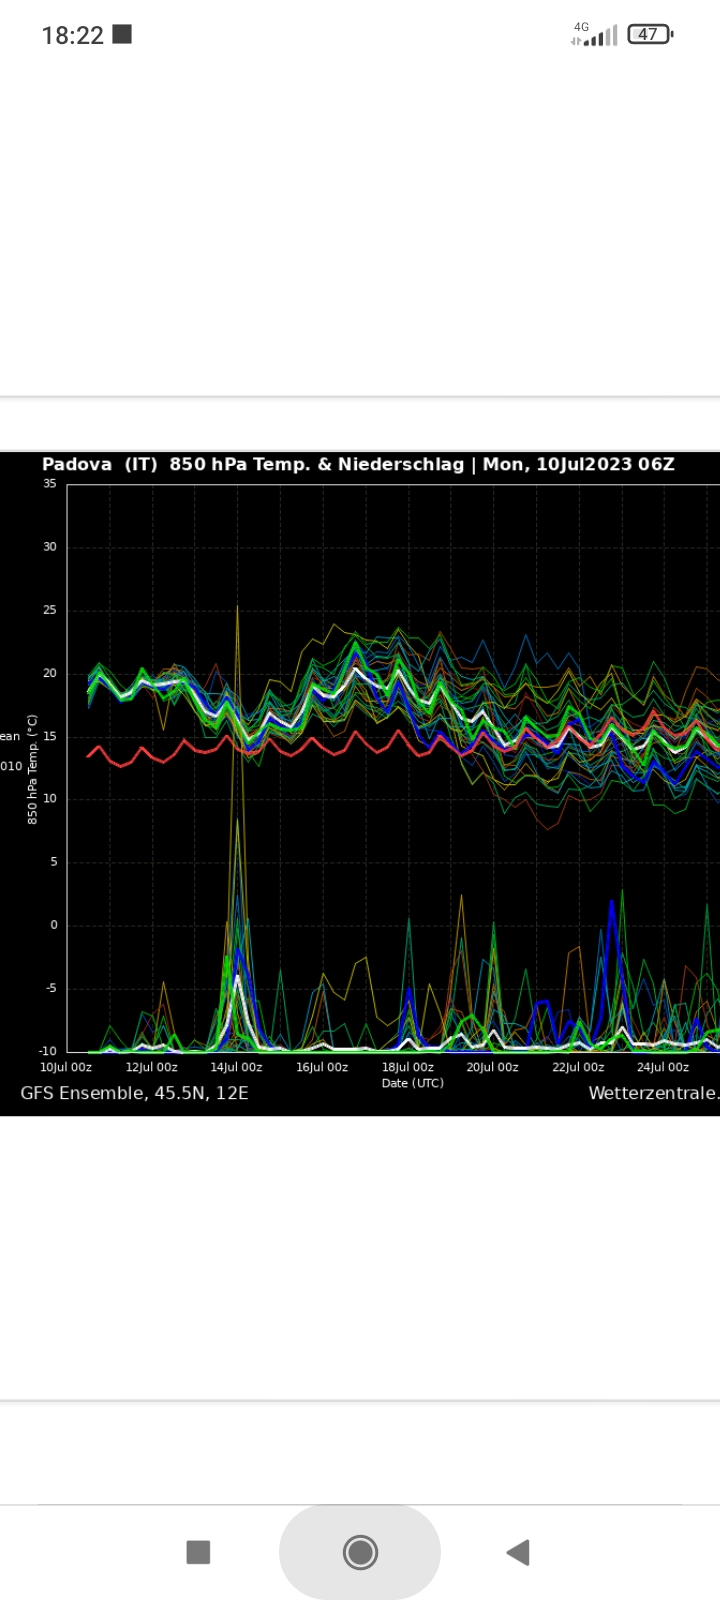Tap the Android home circle button
The height and width of the screenshot is (1600, 720).
360,1552
